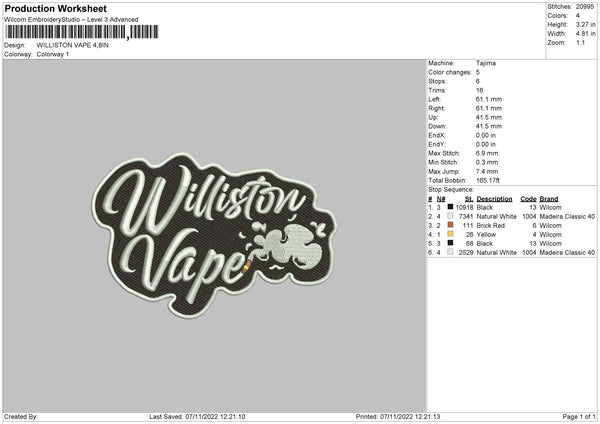Click the barcode image under the header
600x424 pixels.
(82, 32)
